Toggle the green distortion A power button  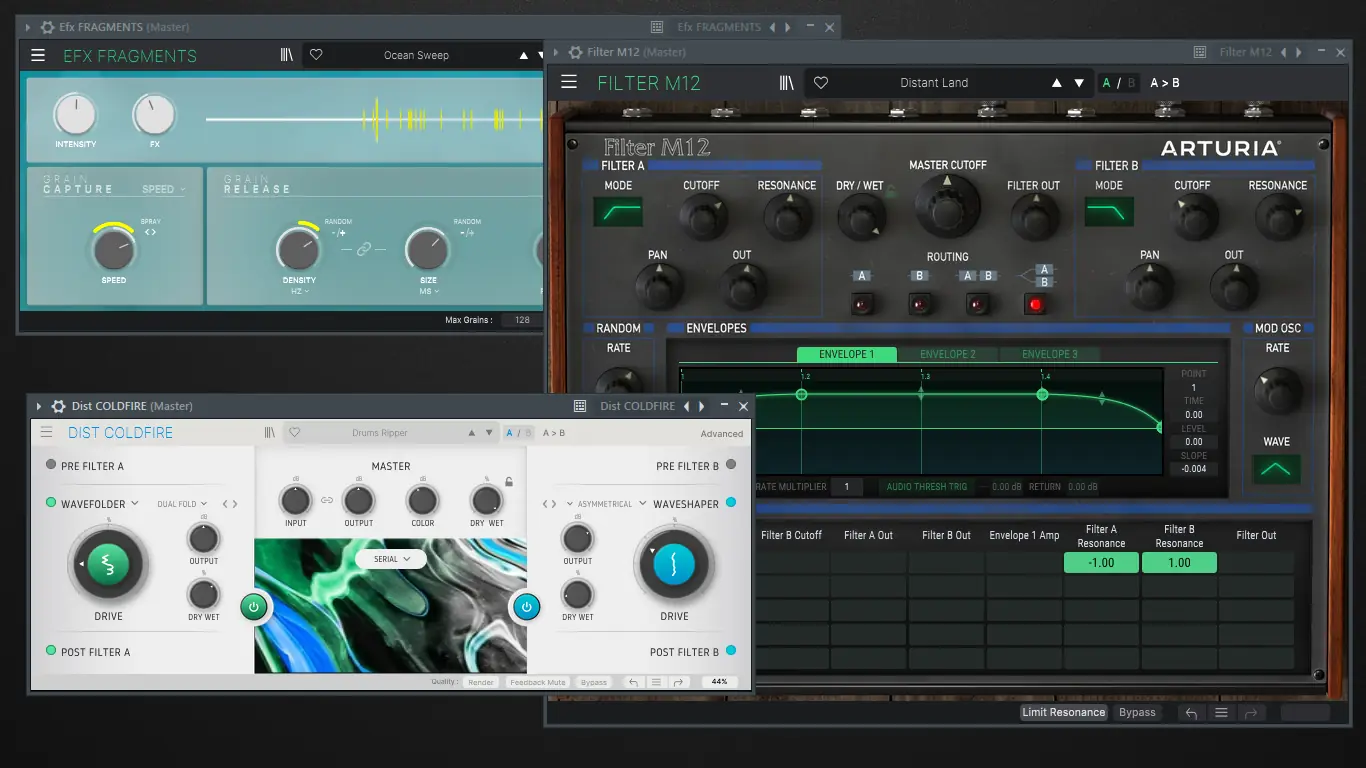tap(254, 606)
